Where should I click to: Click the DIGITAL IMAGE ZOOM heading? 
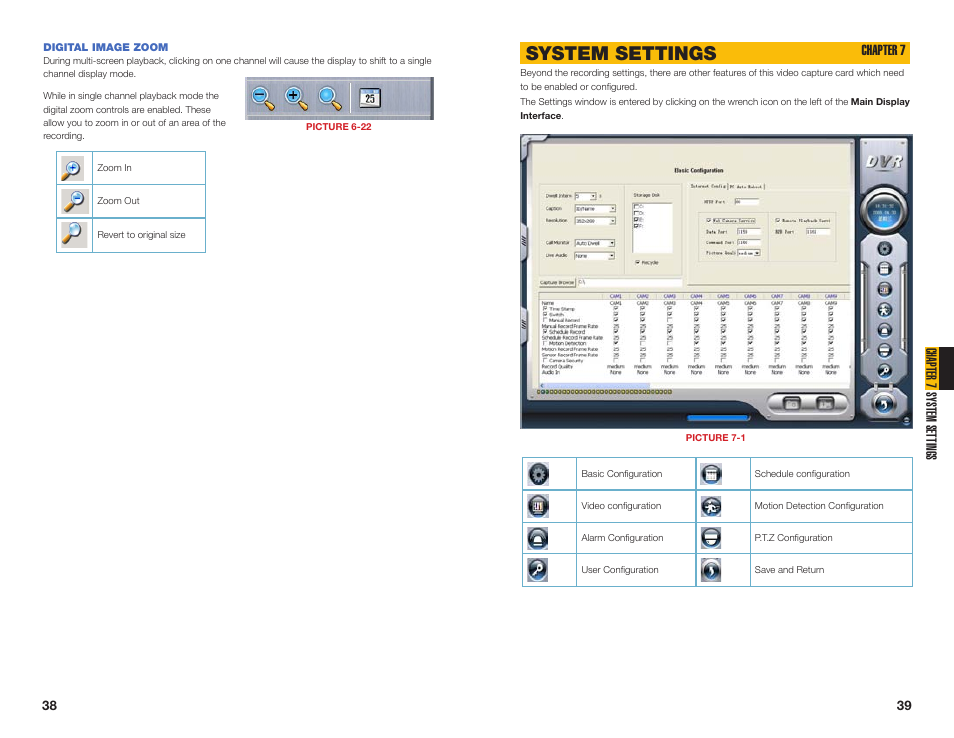coord(105,47)
